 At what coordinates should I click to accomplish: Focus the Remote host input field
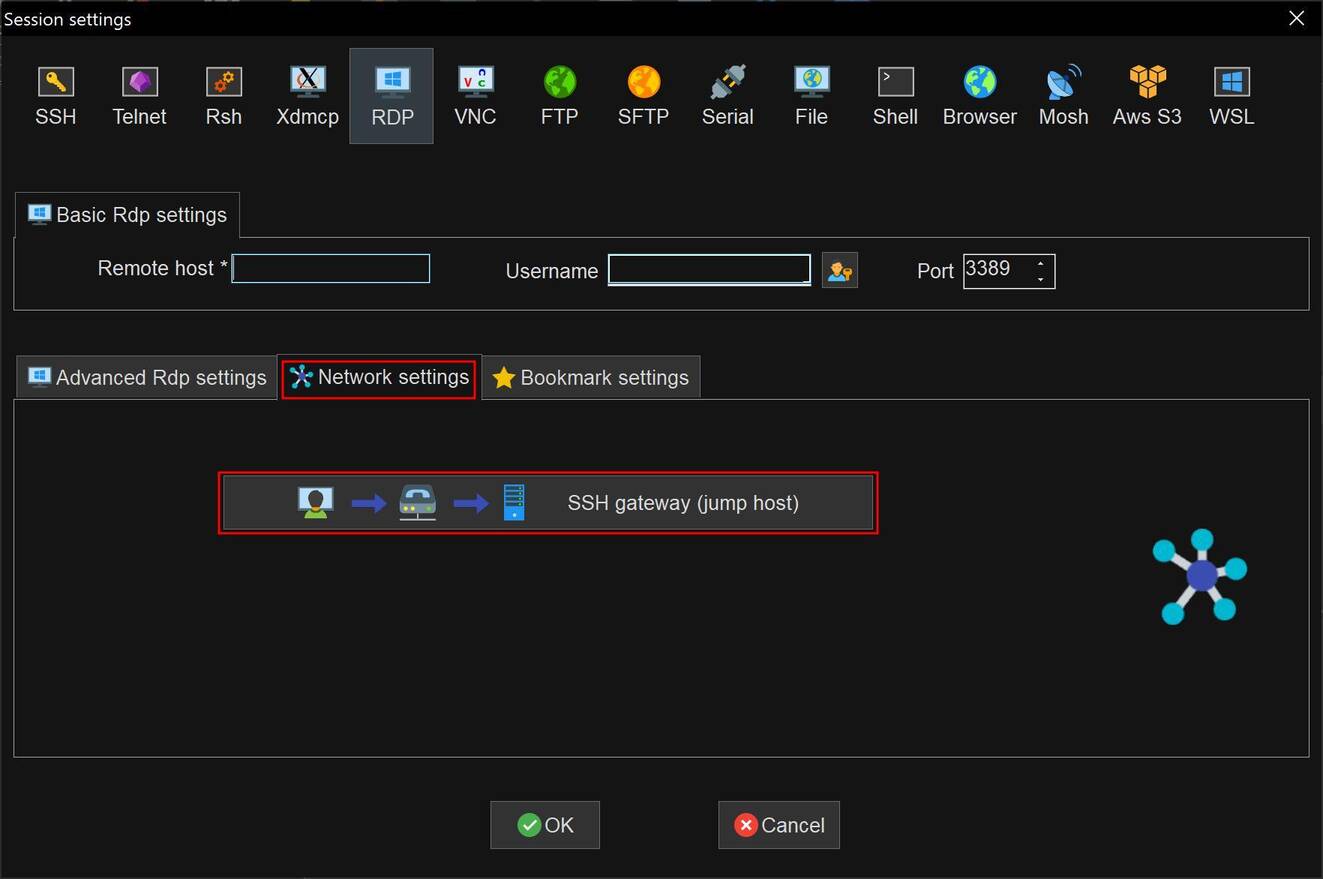[331, 269]
